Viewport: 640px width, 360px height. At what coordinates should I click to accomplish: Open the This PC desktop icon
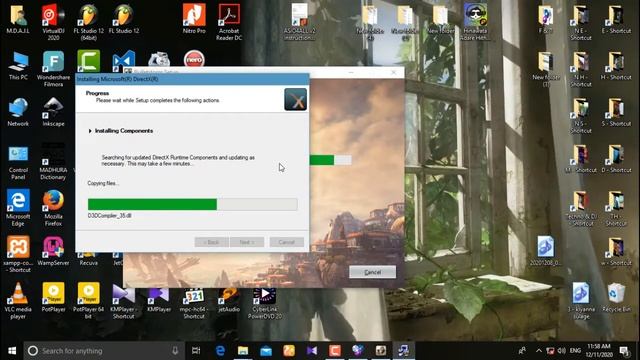pos(18,66)
